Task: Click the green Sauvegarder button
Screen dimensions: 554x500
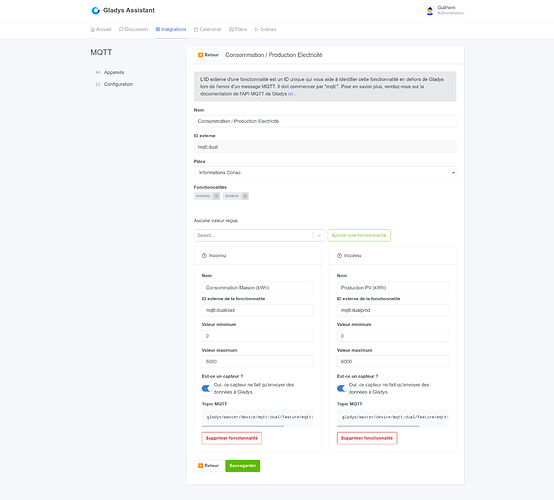Action: click(x=243, y=466)
